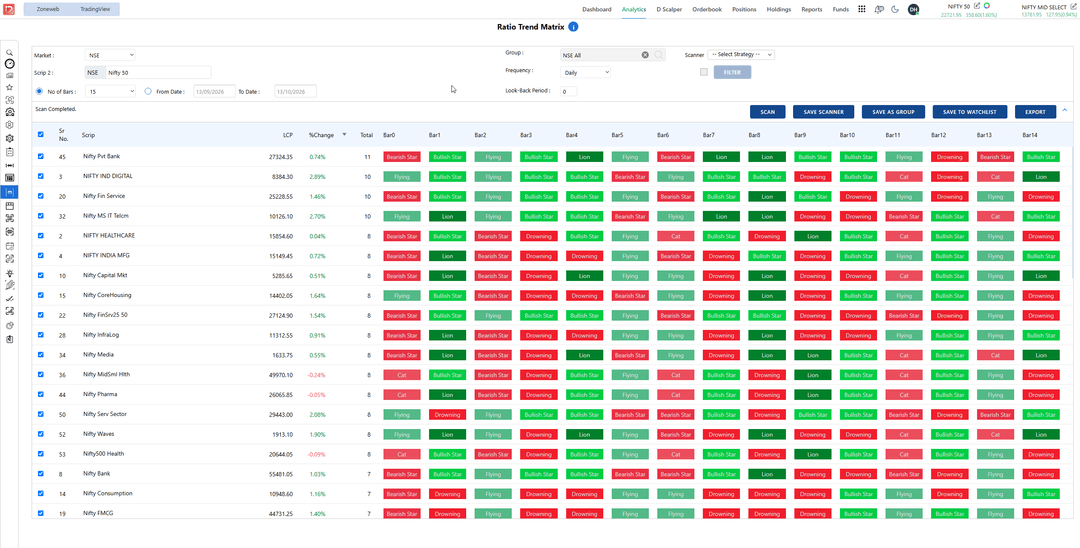Open the D Scalper tab
This screenshot has width=1080, height=548.
(x=669, y=10)
